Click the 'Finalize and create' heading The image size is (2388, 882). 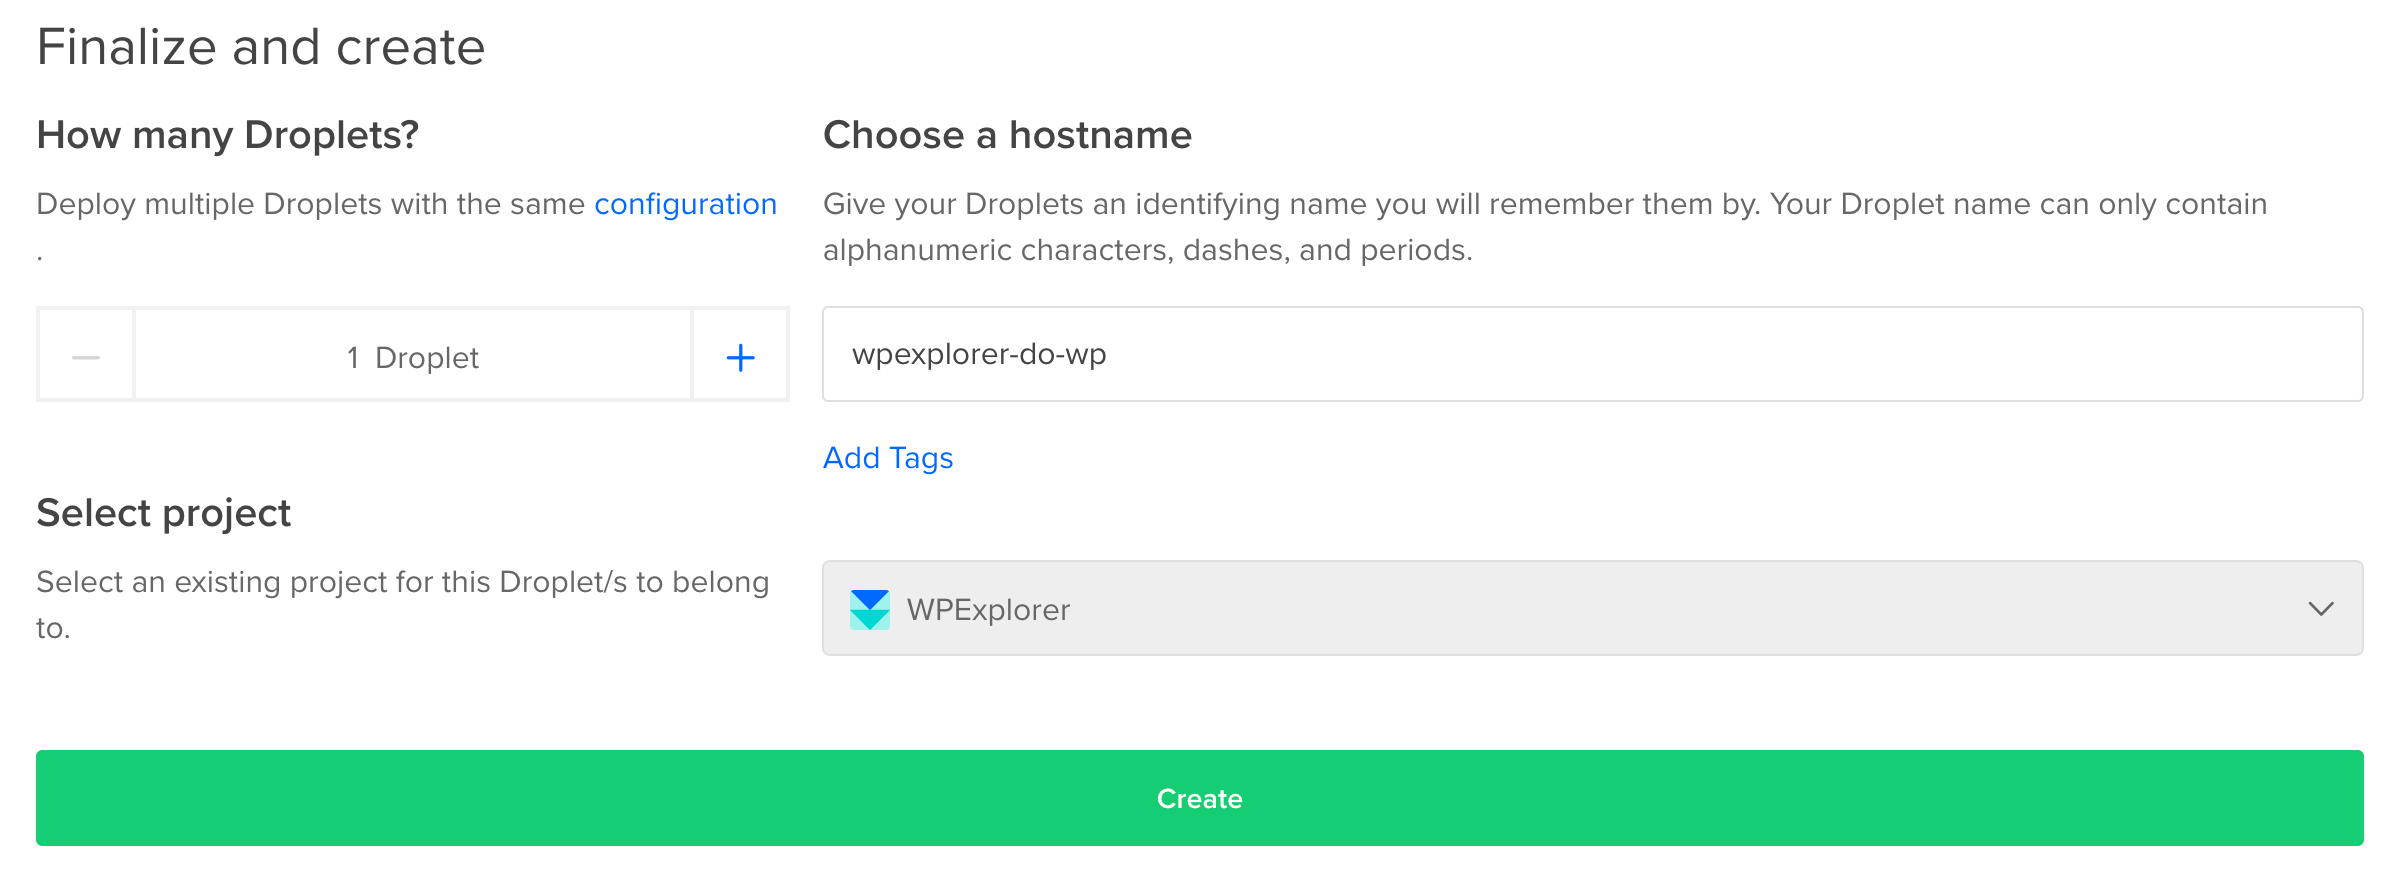coord(260,47)
